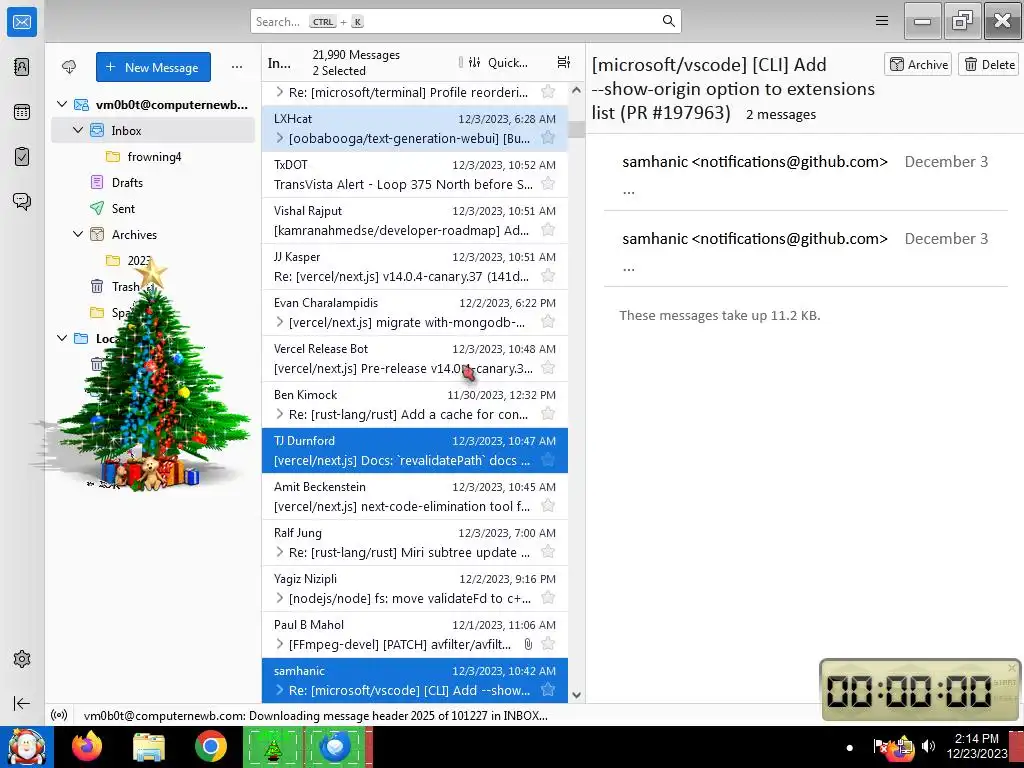Close the digital timer widget
Screen dimensions: 1024x768
(x=1012, y=667)
